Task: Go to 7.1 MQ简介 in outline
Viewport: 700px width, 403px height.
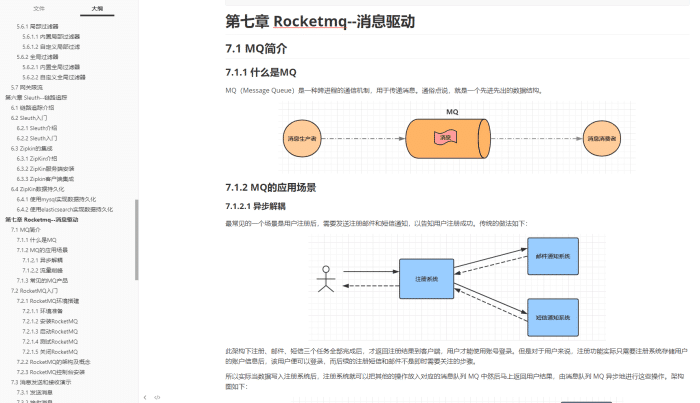Action: coord(26,230)
